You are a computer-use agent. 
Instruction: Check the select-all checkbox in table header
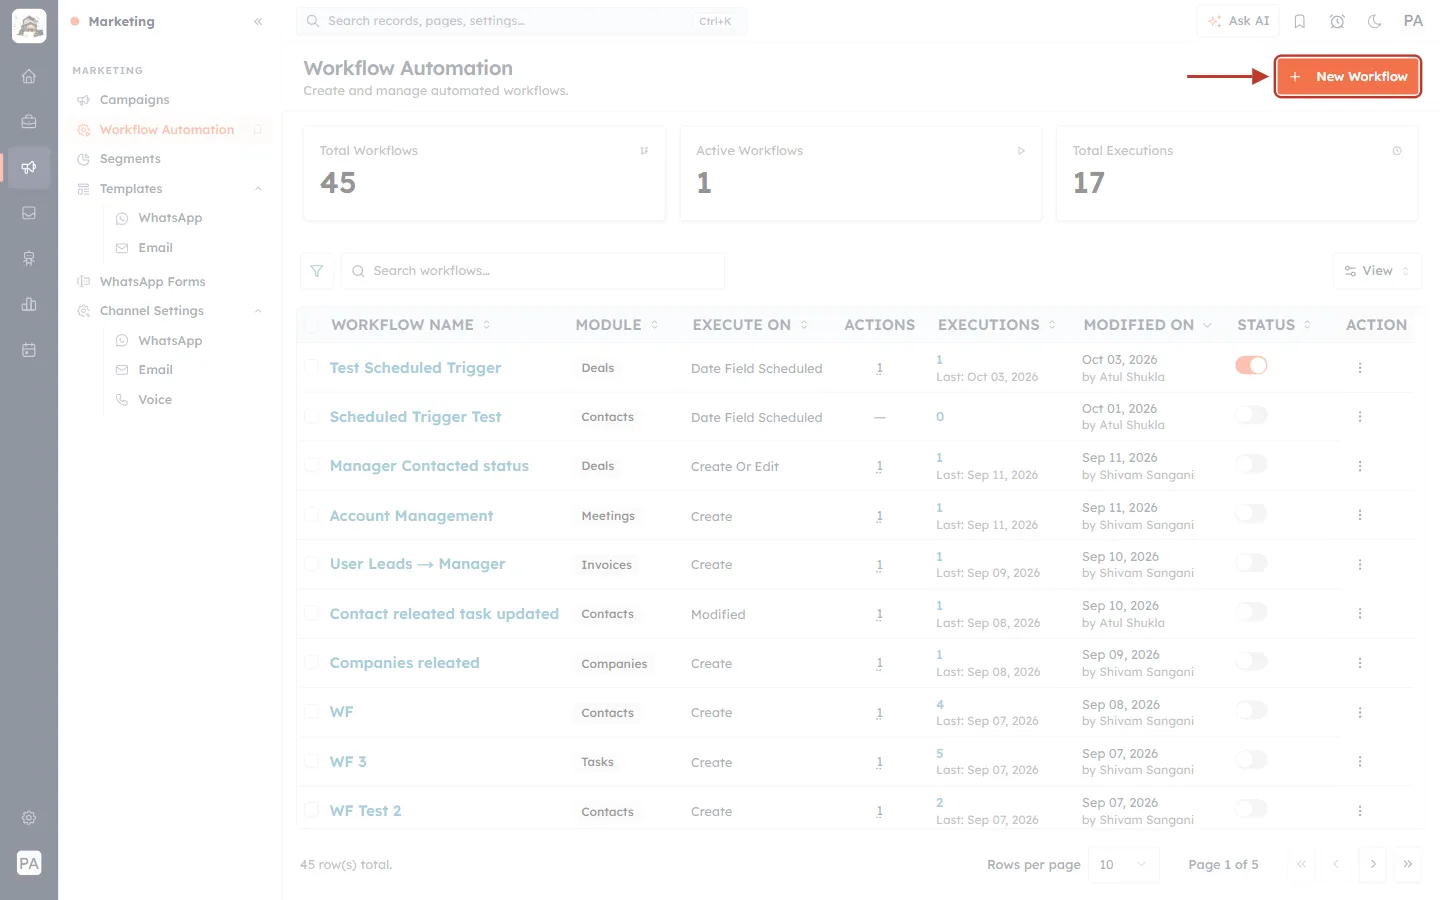(x=311, y=325)
